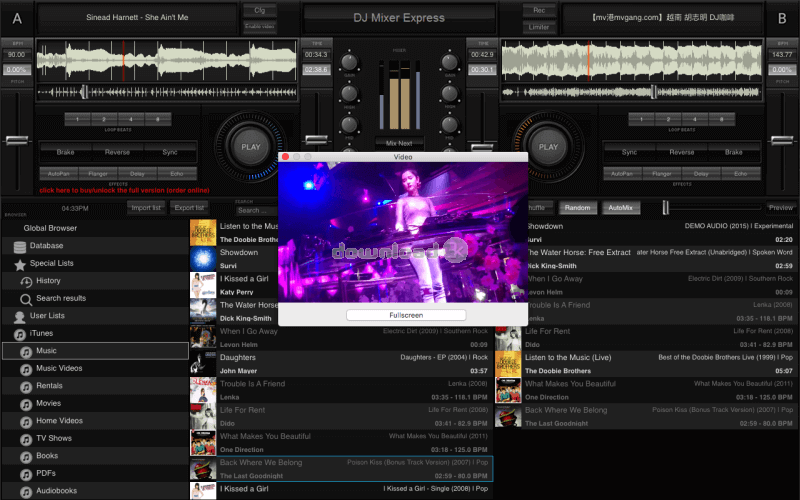This screenshot has width=800, height=500.
Task: Click deck A main waveform display
Action: [166, 60]
